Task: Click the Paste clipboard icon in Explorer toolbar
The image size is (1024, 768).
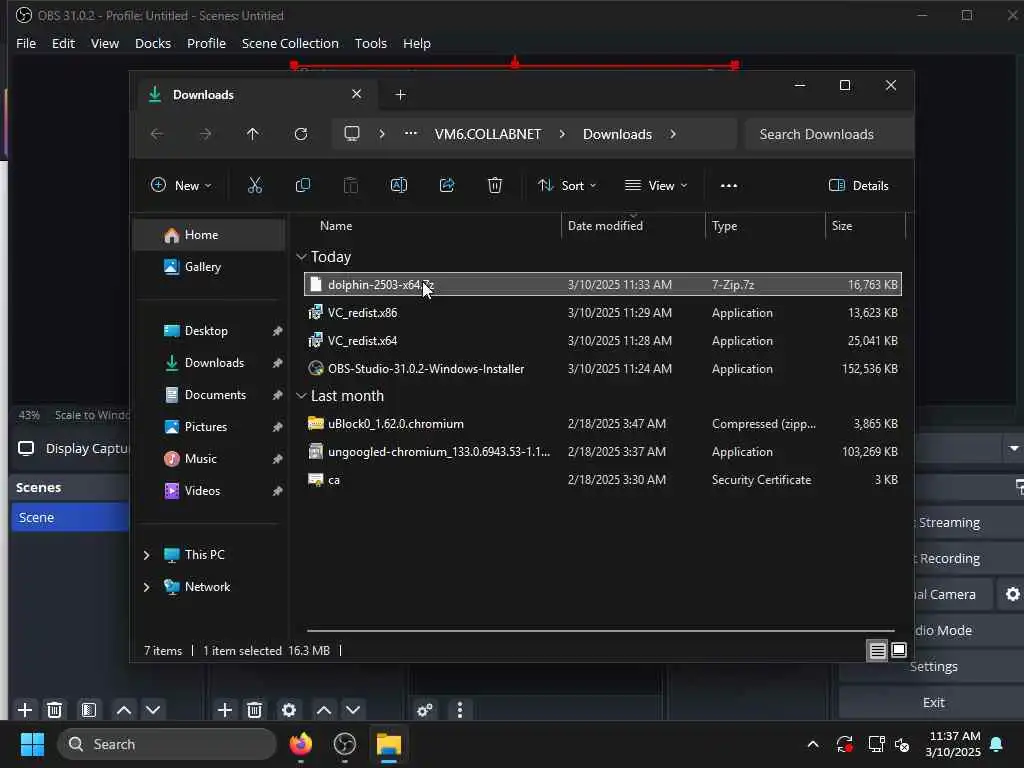Action: 351,185
